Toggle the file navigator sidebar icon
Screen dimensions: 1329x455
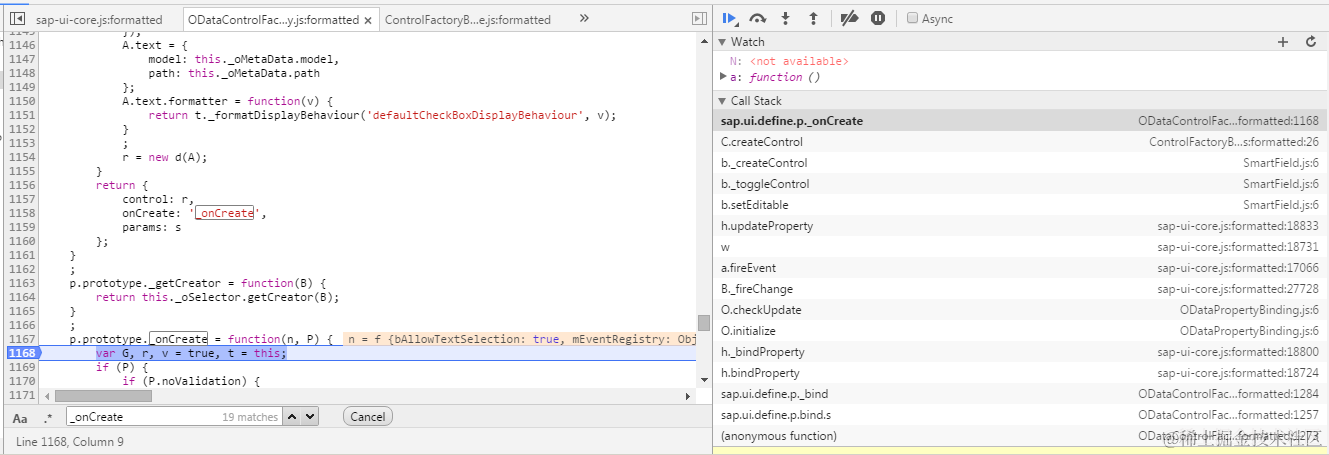(17, 19)
